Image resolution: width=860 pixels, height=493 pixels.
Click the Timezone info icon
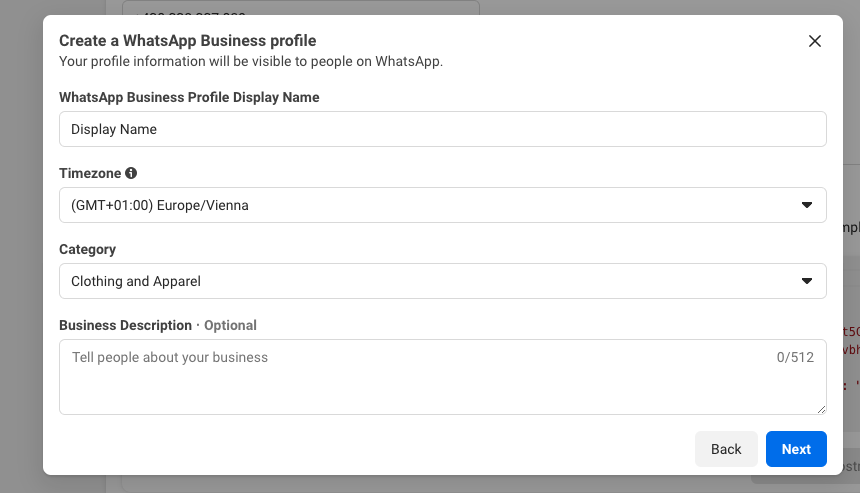(131, 173)
